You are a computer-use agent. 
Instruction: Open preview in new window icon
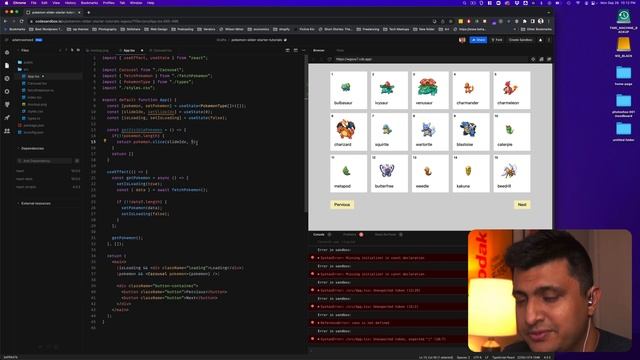[x=549, y=59]
